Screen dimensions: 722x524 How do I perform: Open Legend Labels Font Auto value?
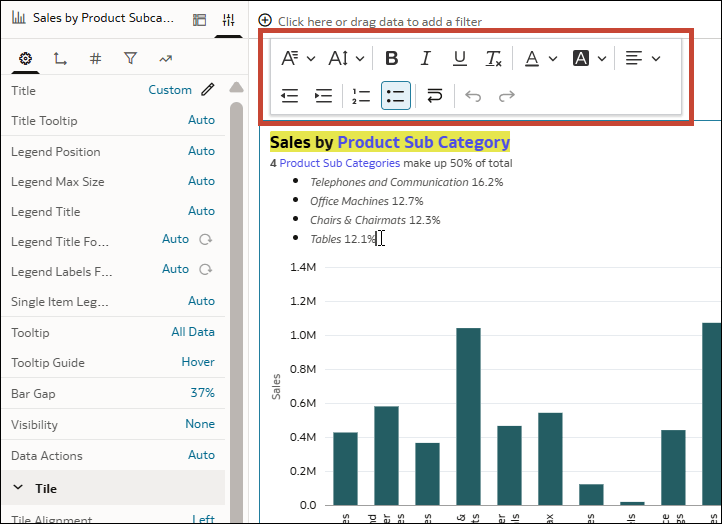(175, 268)
